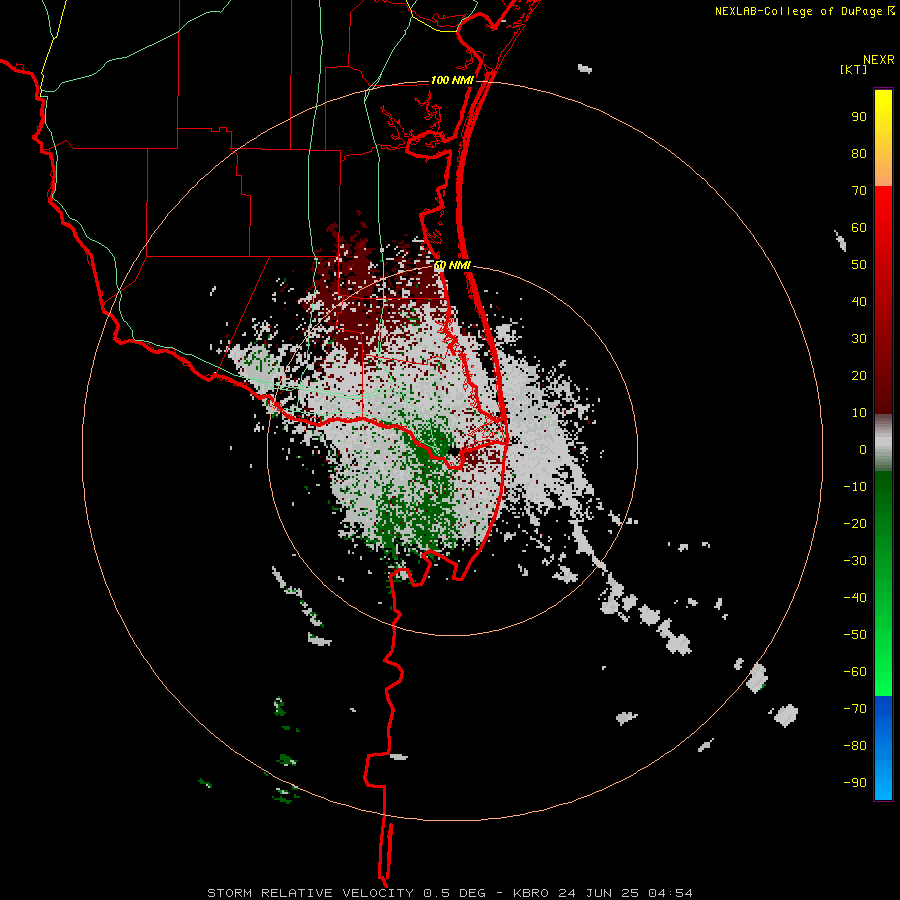This screenshot has height=900, width=900.
Task: Click the -30 value on velocity scale
Action: pyautogui.click(x=855, y=561)
